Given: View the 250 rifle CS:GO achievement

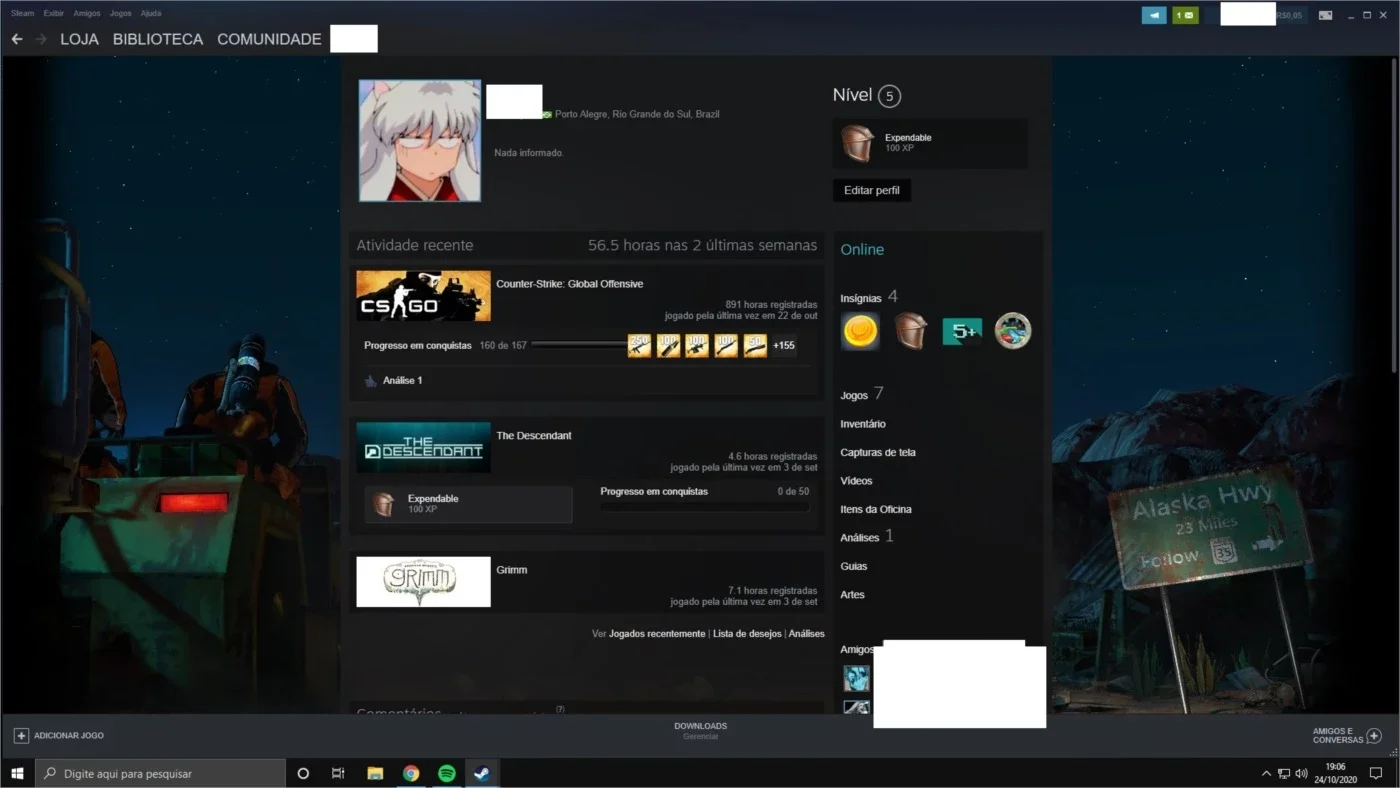Looking at the screenshot, I should (x=639, y=345).
